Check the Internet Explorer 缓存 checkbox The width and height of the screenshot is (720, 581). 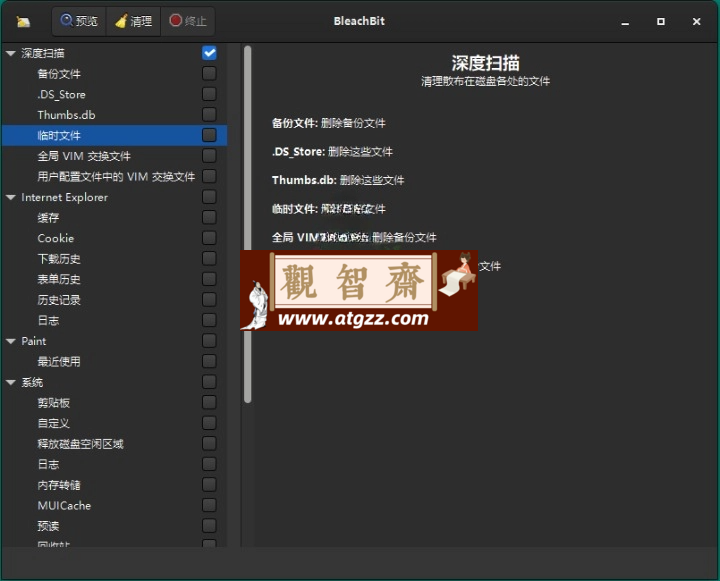pyautogui.click(x=209, y=217)
